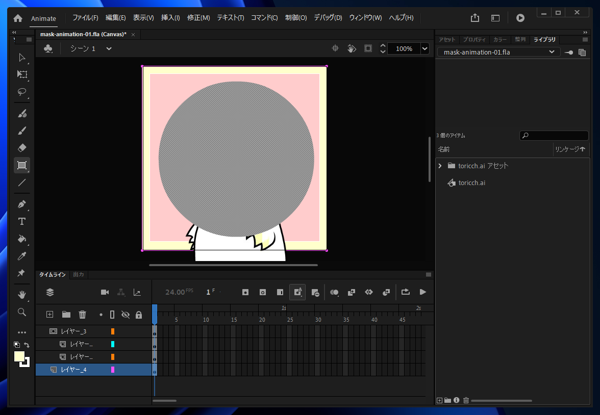Screen dimensions: 600x415
Task: Click the fill color swatch in toolbar
Action: pos(19,357)
